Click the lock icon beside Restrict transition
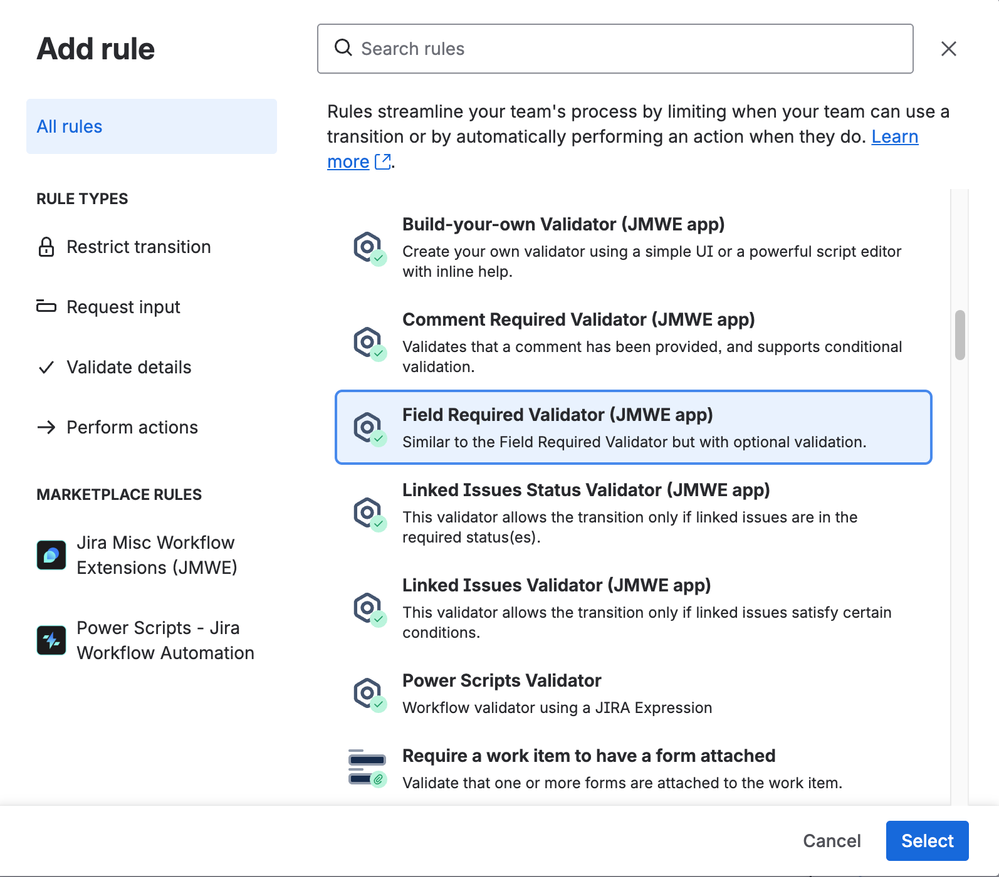Viewport: 999px width, 877px height. coord(46,246)
